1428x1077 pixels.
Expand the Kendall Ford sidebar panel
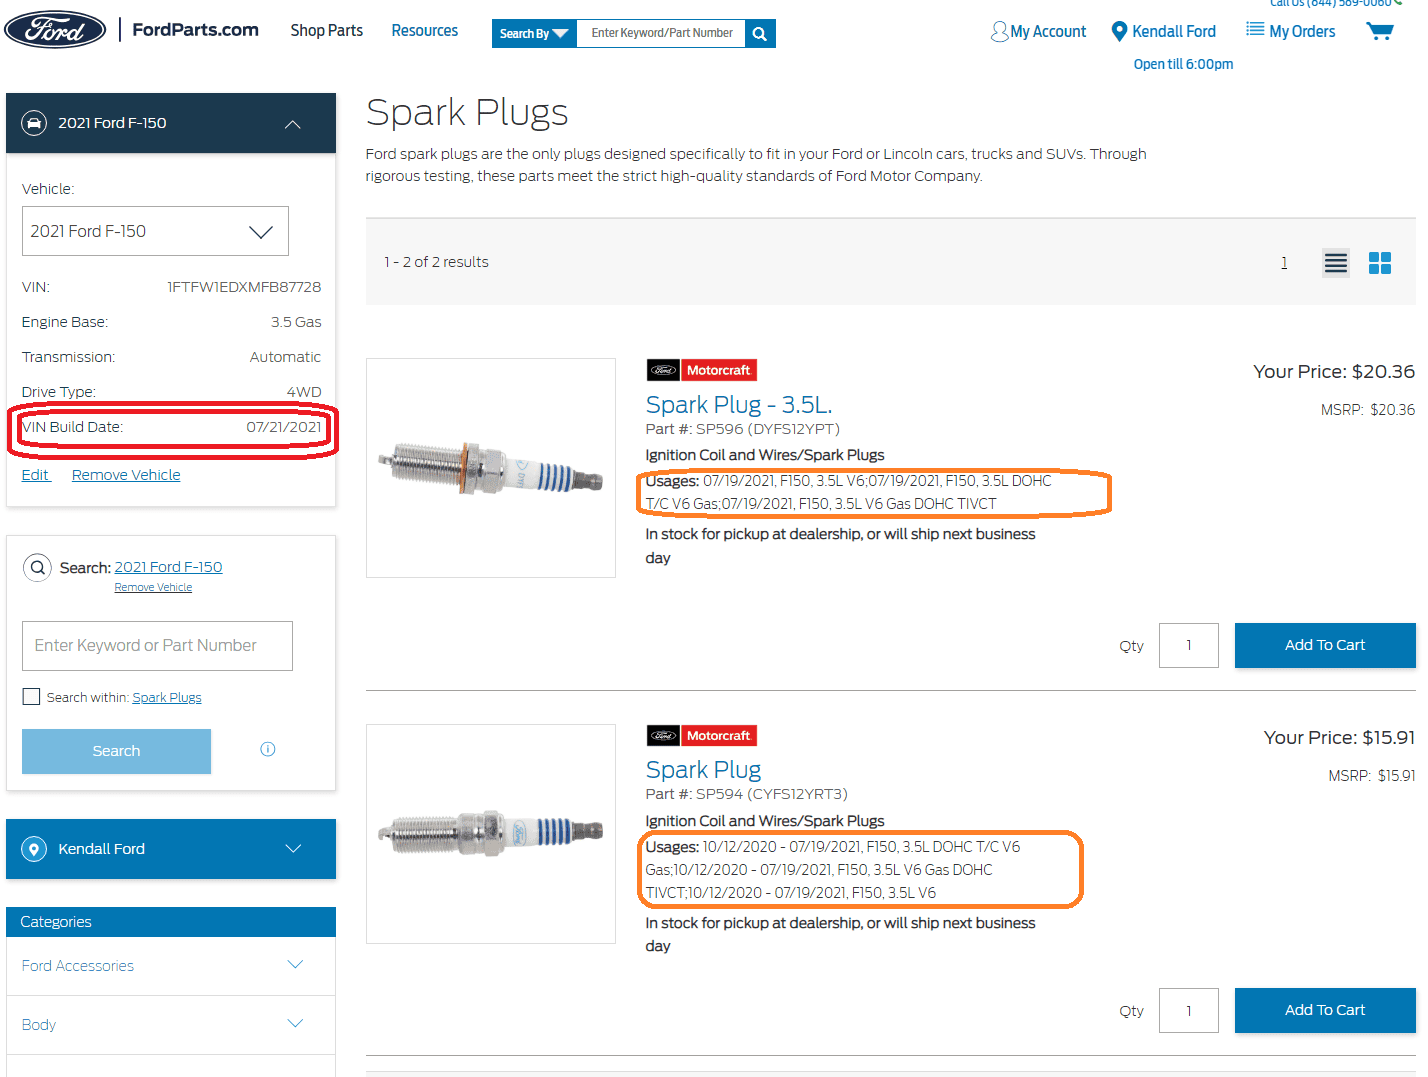(292, 849)
